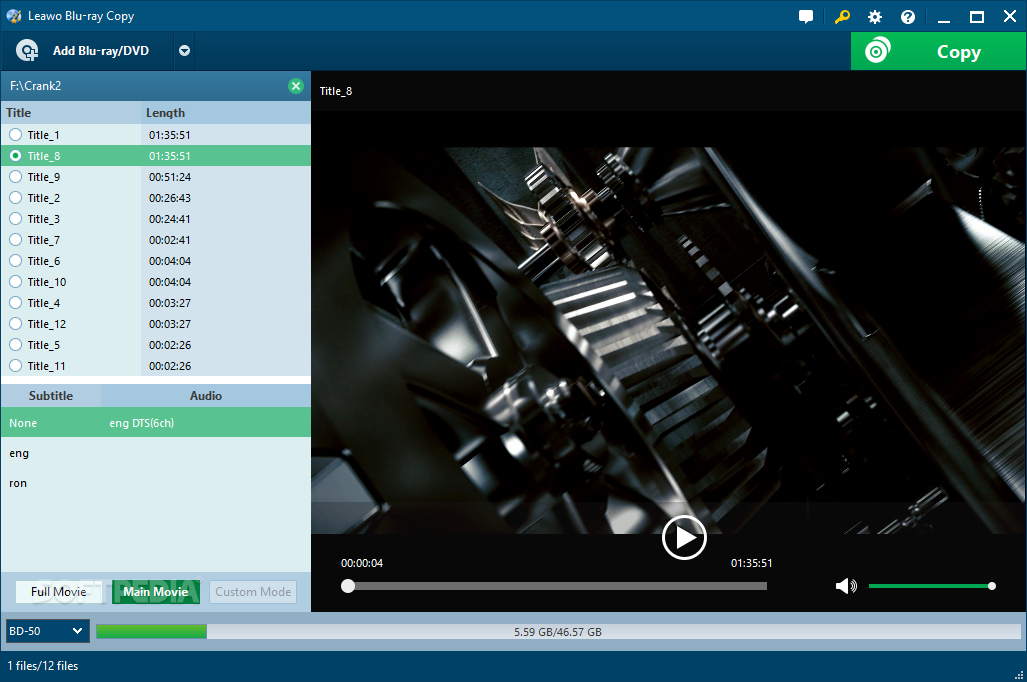Start the green Copy button
Image resolution: width=1027 pixels, height=682 pixels.
coord(938,51)
